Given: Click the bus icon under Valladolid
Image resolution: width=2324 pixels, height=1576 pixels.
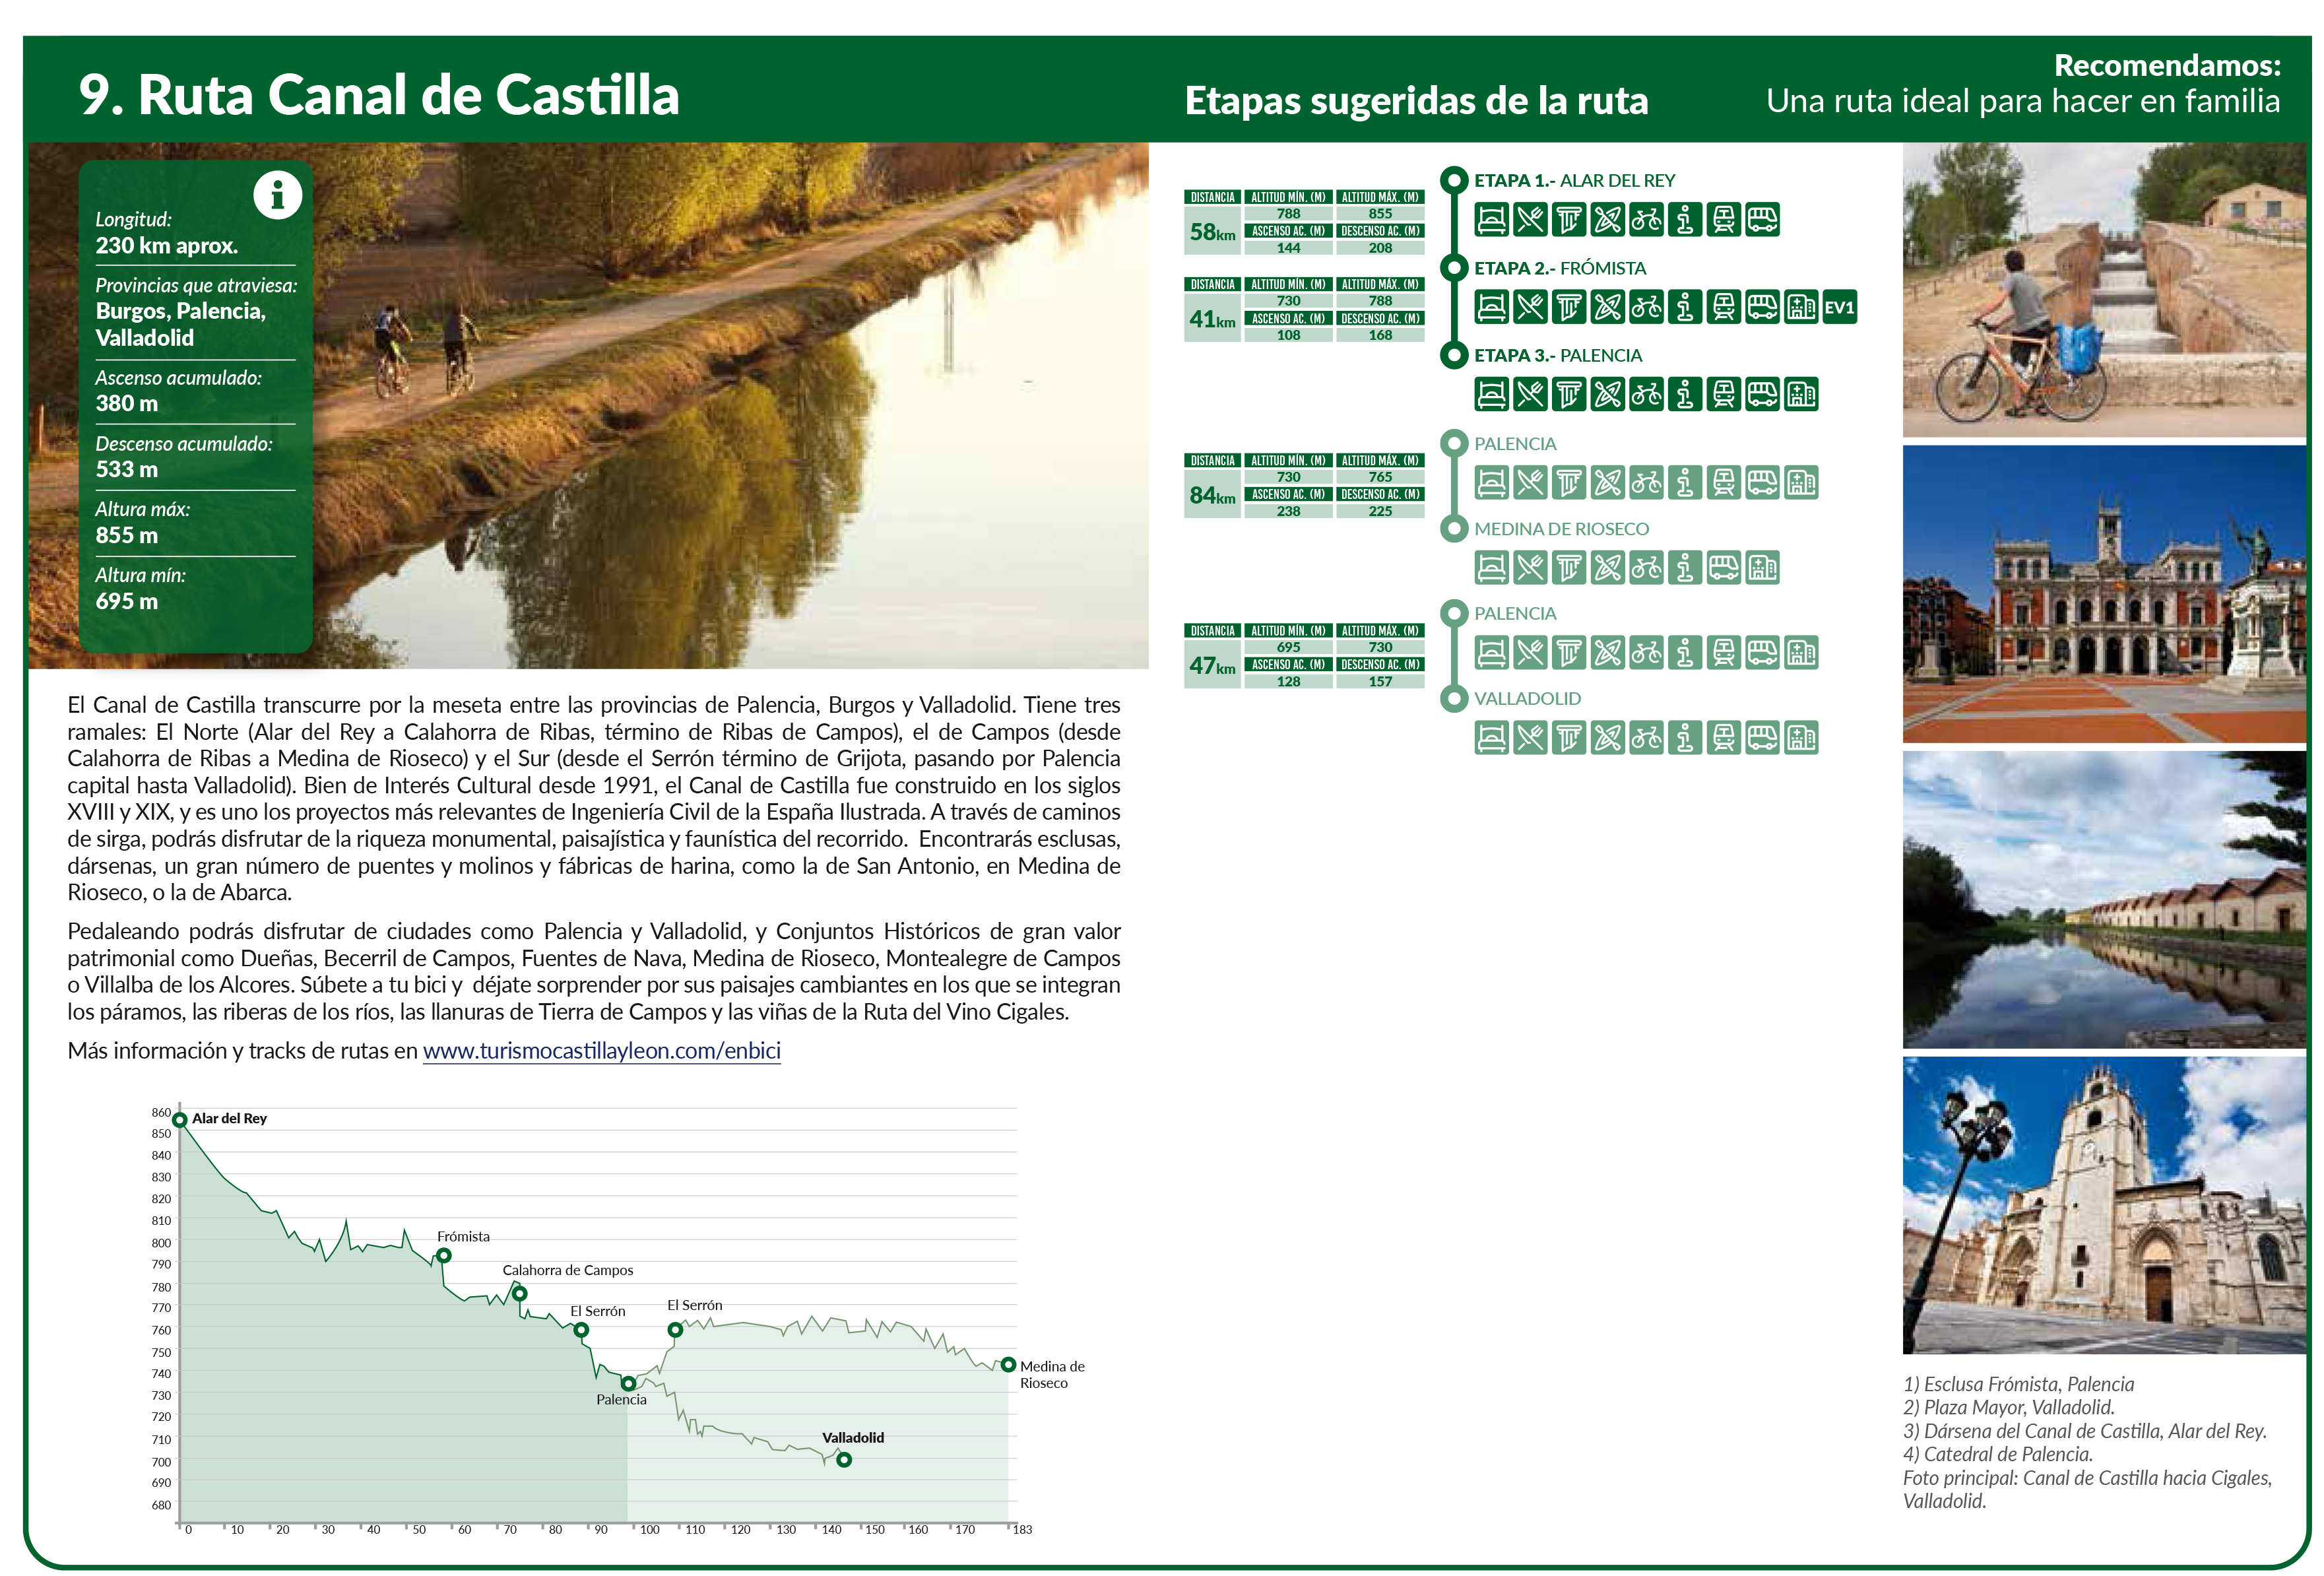Looking at the screenshot, I should click(x=1763, y=738).
